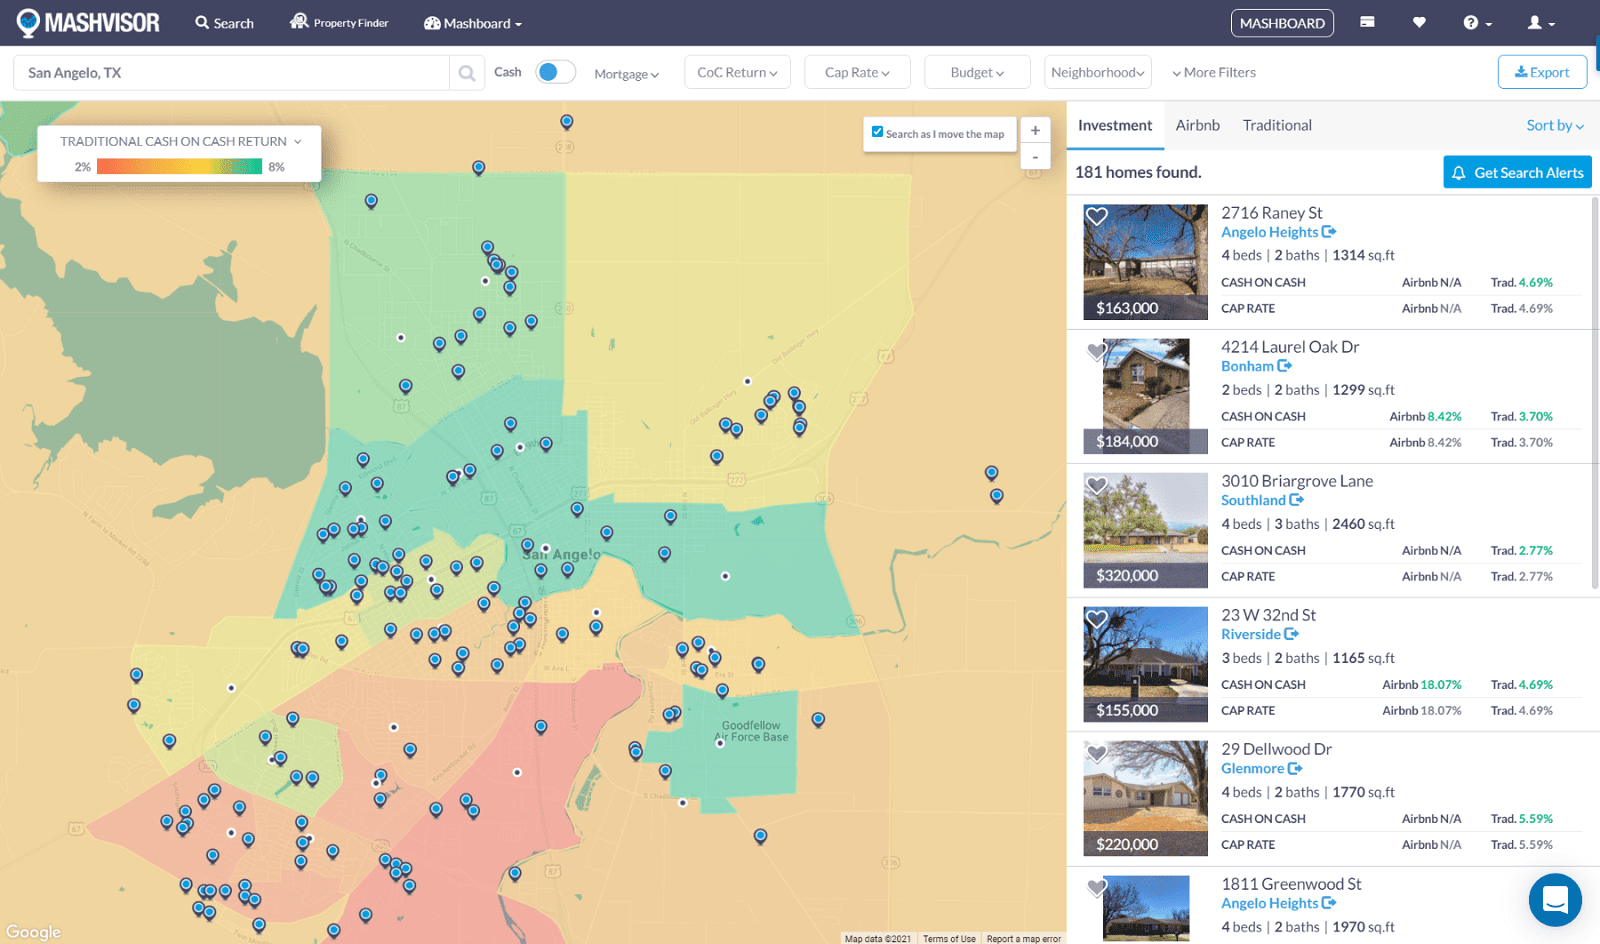
Task: Open the user account icon menu
Action: [1535, 22]
